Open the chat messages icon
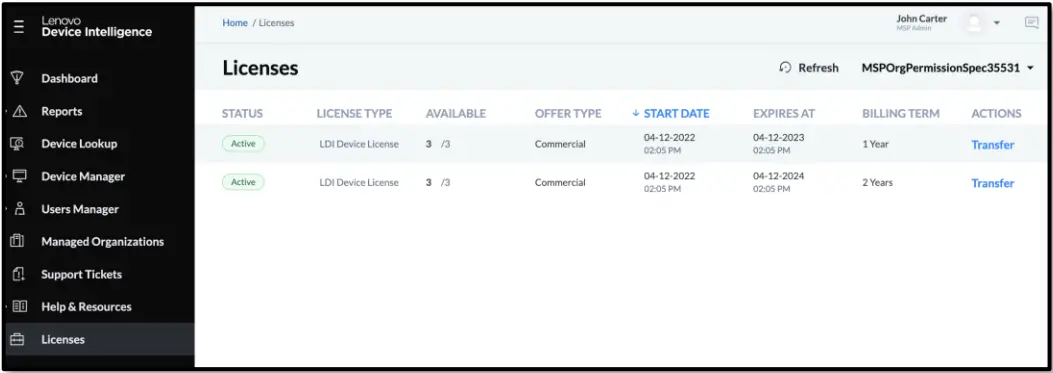This screenshot has height=373, width=1053. (1032, 23)
